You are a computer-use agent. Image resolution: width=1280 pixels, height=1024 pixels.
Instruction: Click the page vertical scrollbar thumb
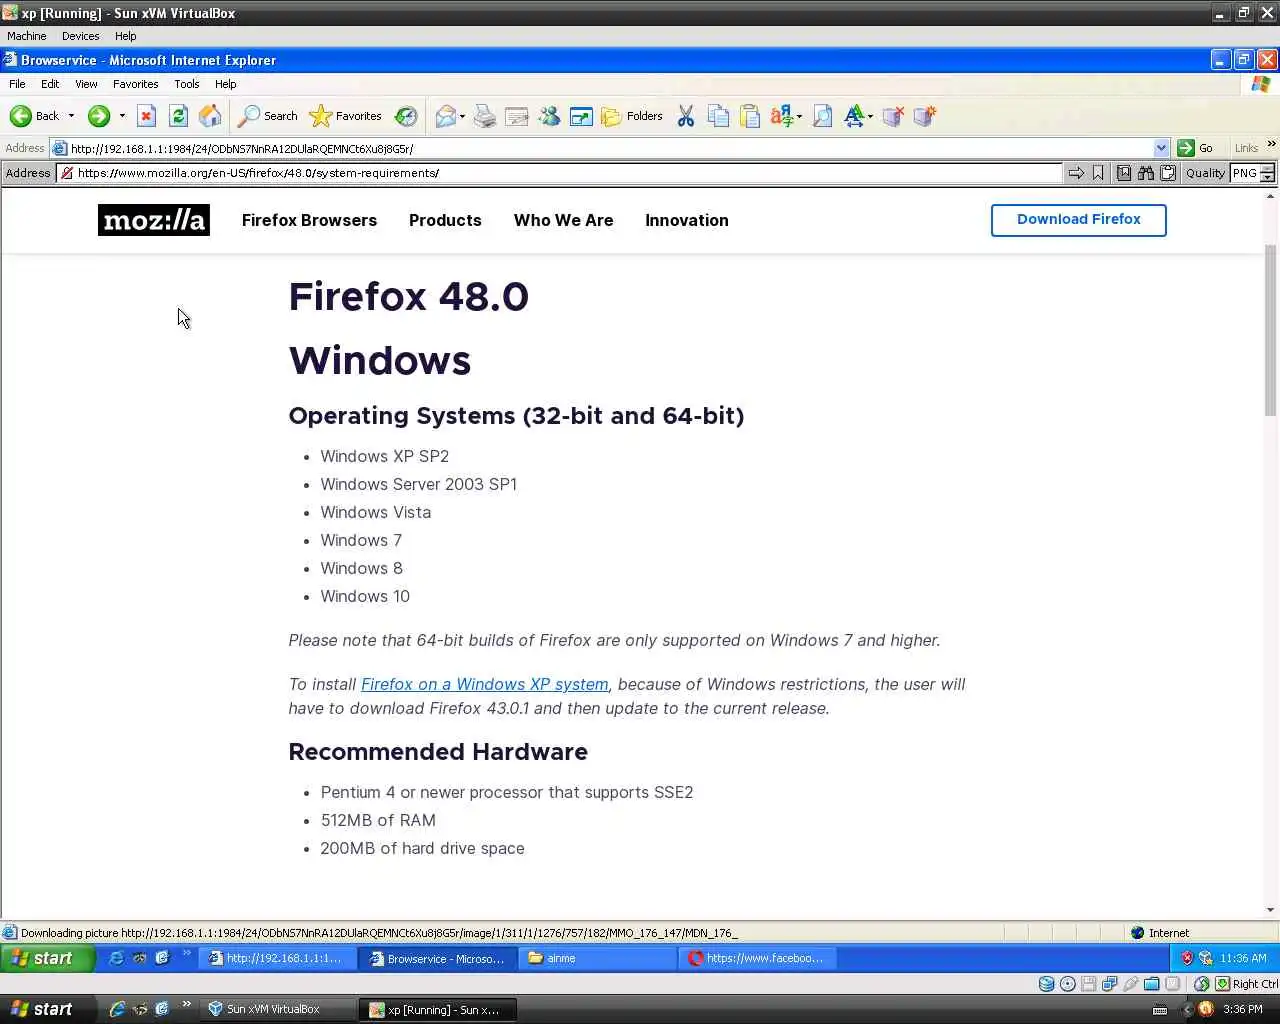click(1271, 330)
